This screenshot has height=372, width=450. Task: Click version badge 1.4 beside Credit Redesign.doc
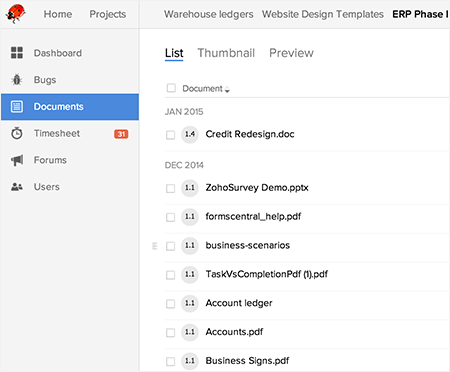190,134
